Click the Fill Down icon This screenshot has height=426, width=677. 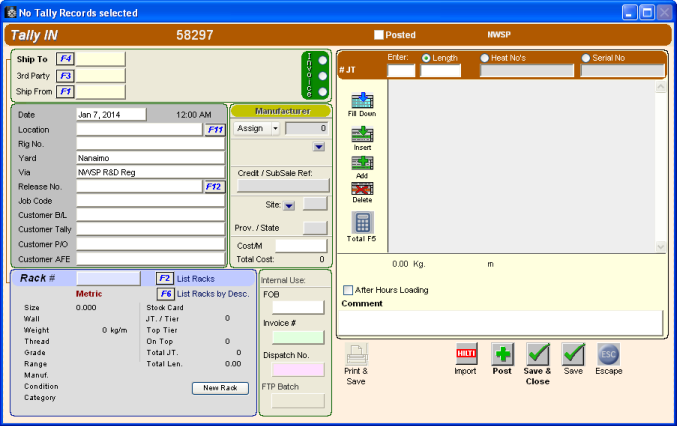361,100
